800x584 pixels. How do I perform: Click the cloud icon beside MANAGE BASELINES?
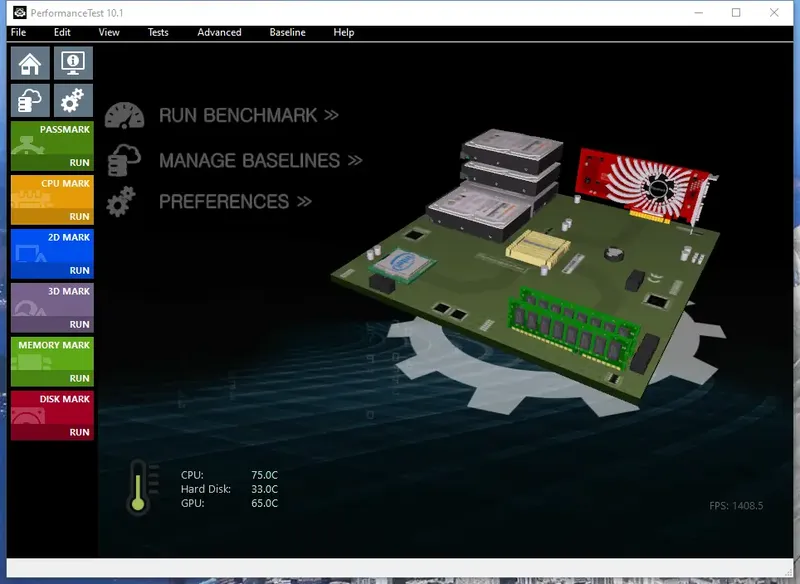[125, 157]
